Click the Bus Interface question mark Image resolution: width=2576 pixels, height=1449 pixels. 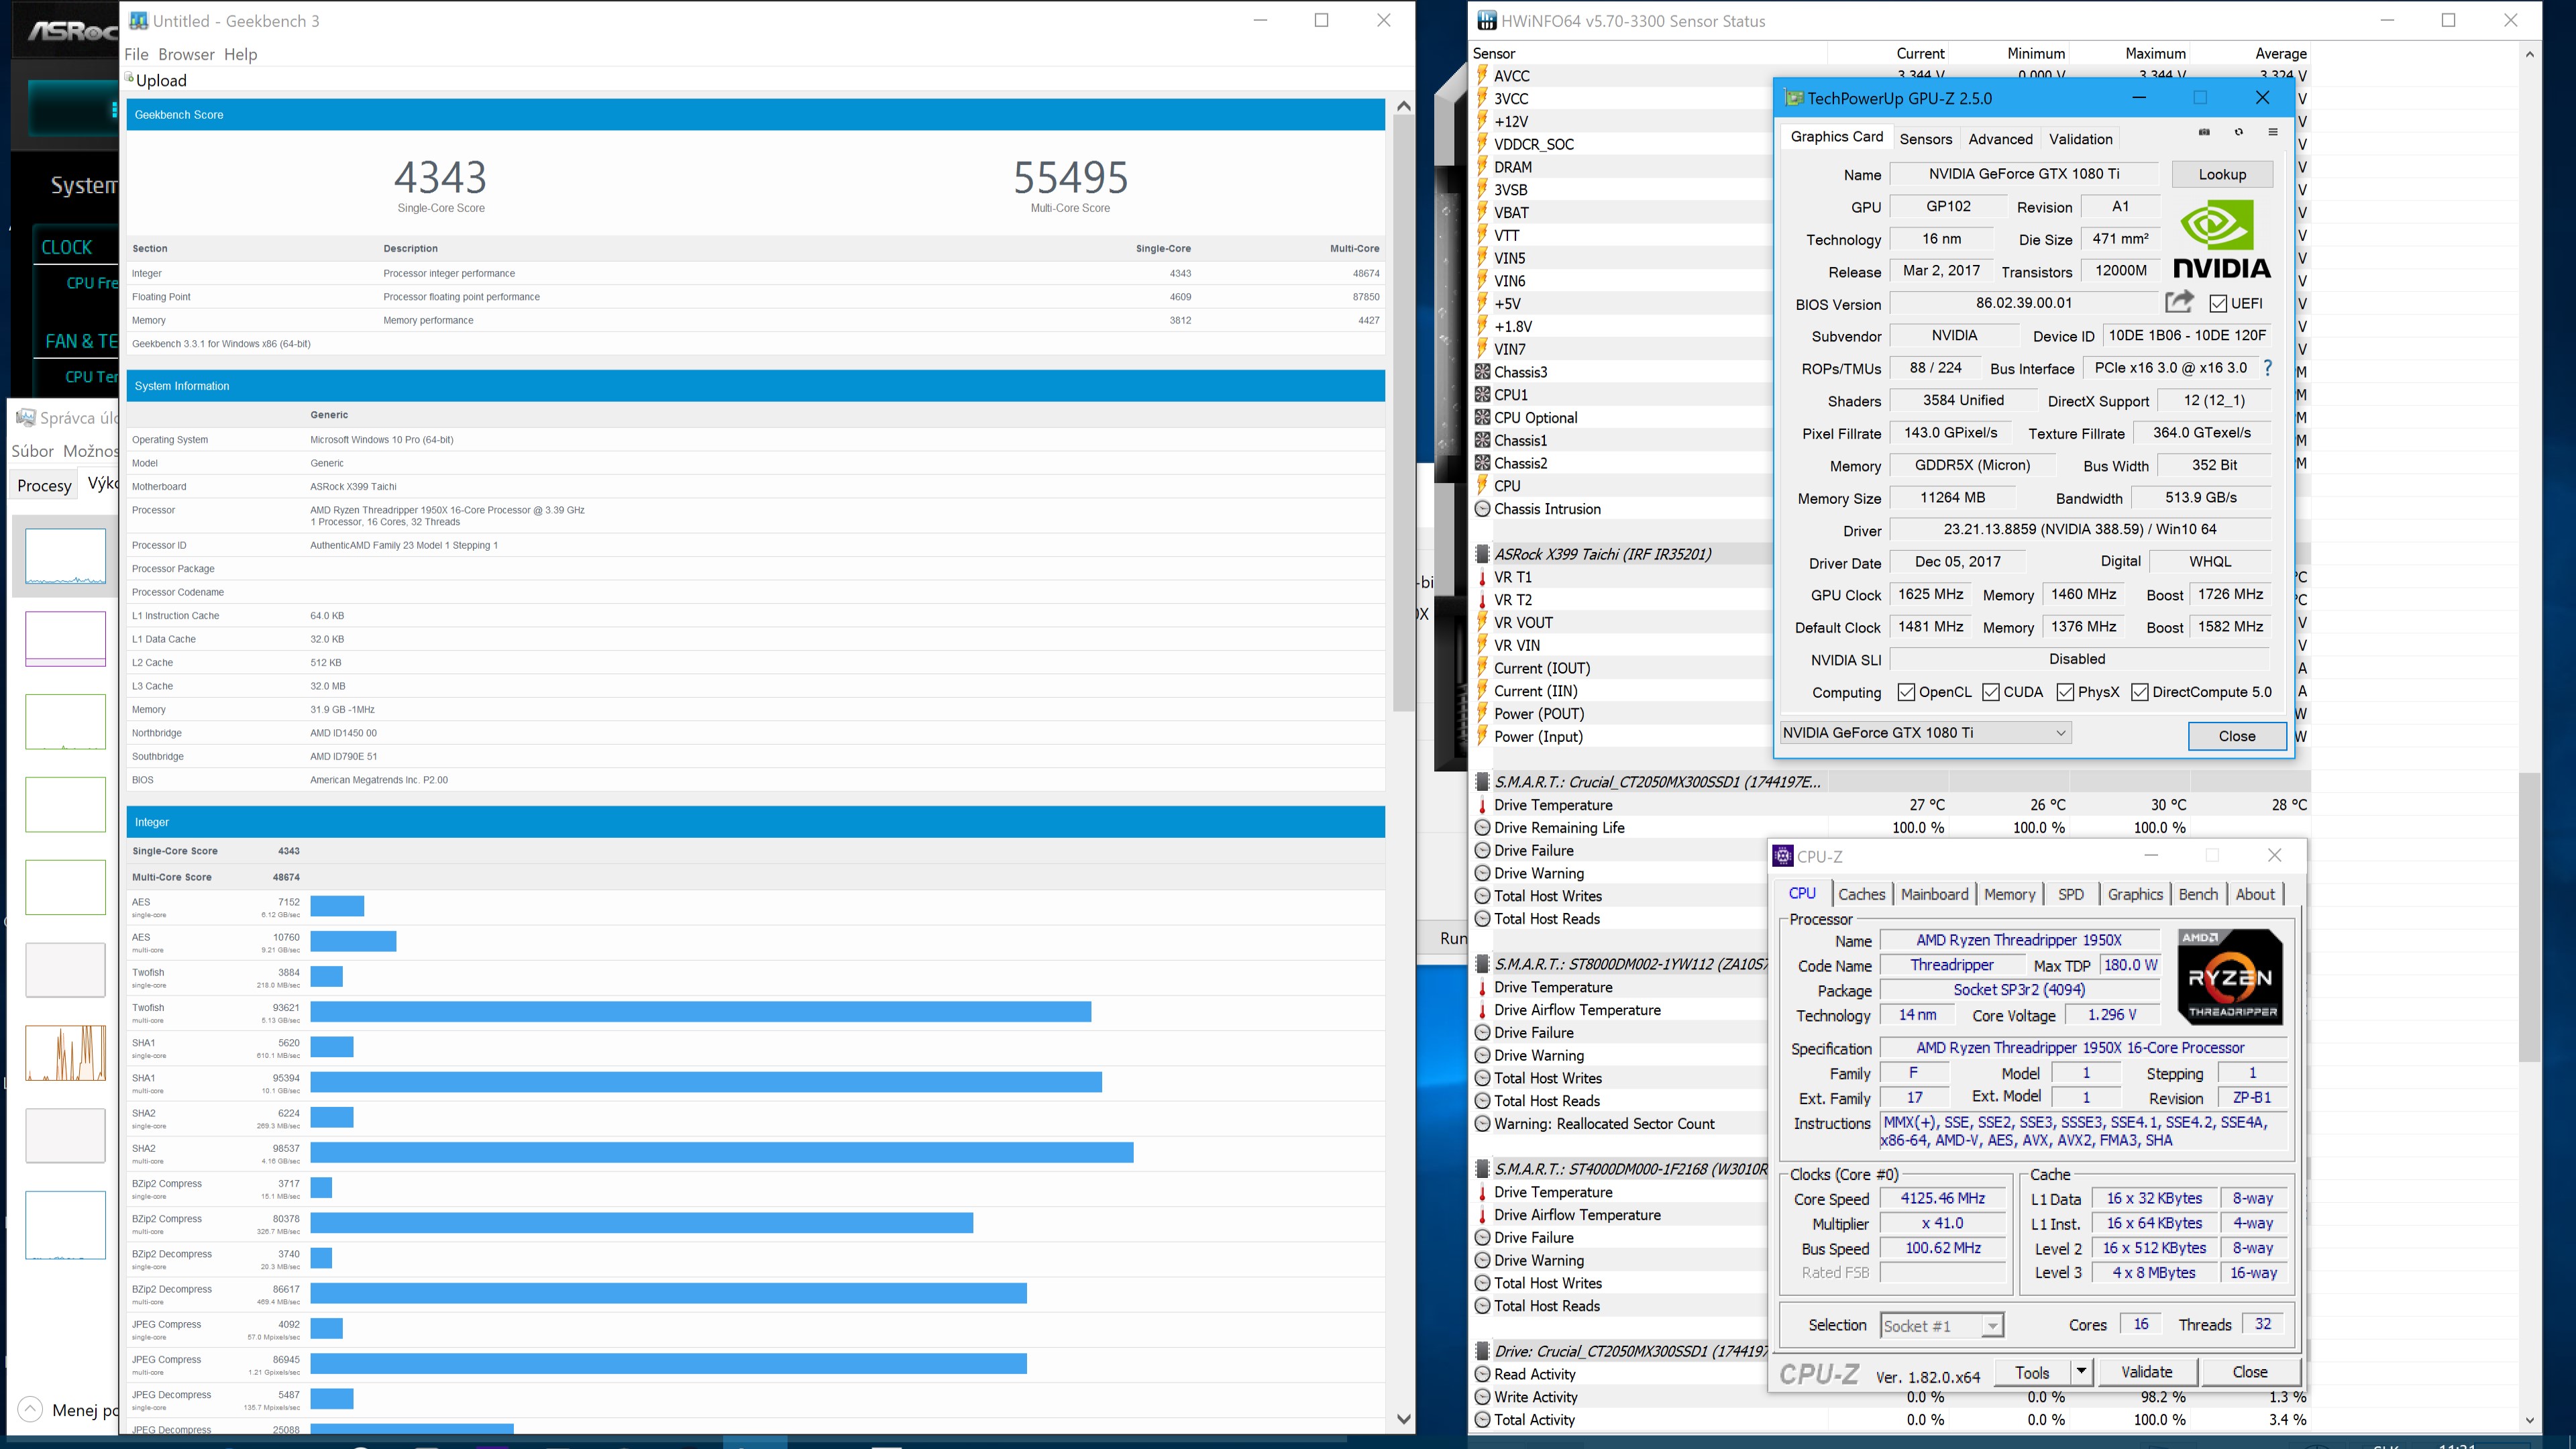pyautogui.click(x=2268, y=368)
